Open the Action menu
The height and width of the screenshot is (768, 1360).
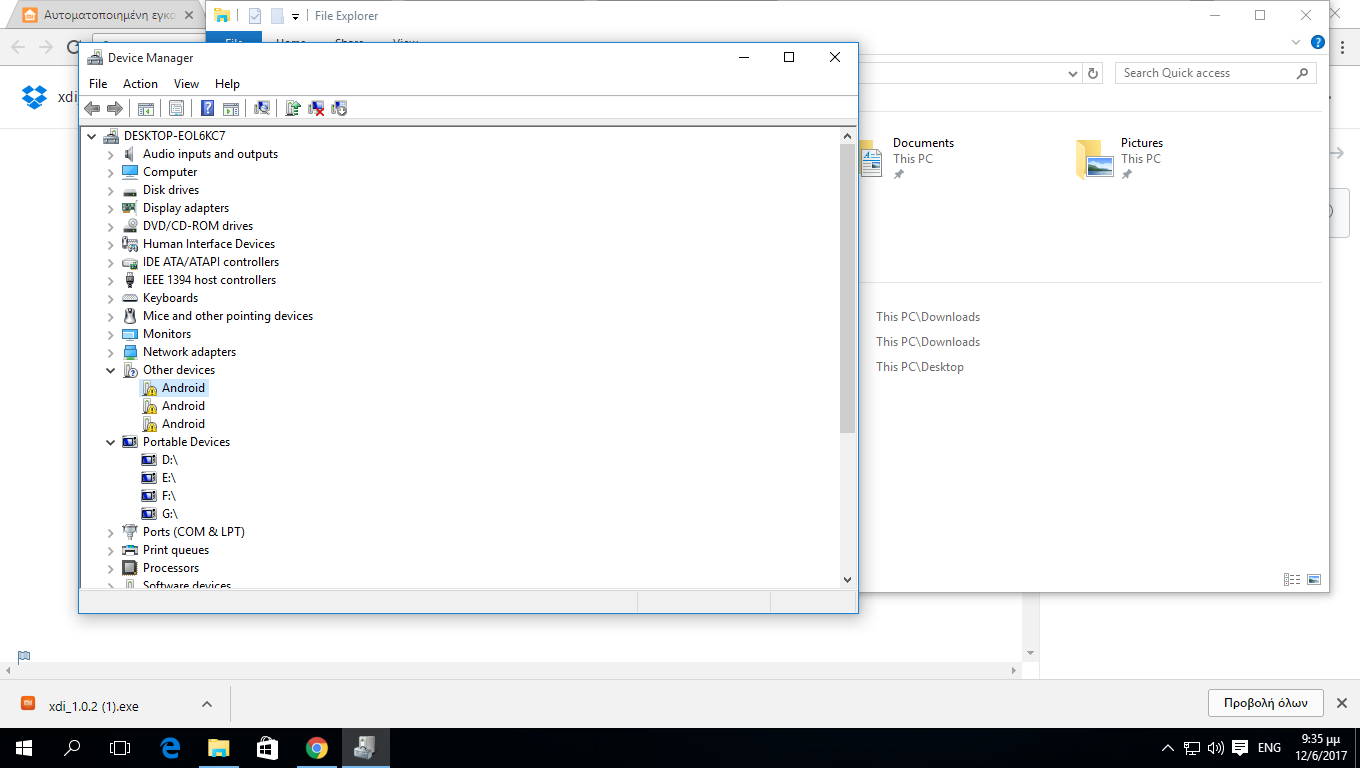point(140,84)
